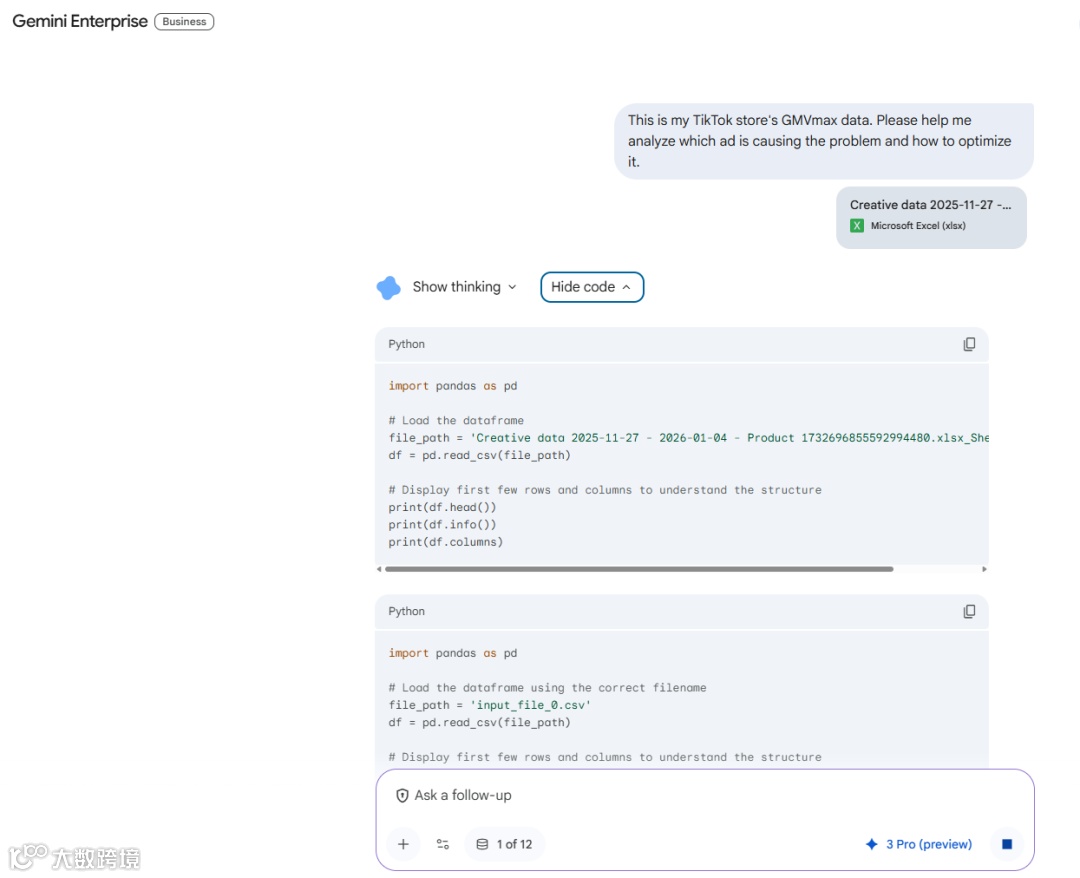Viewport: 1080px width, 878px height.
Task: Click the green Excel file icon
Action: pyautogui.click(x=857, y=226)
